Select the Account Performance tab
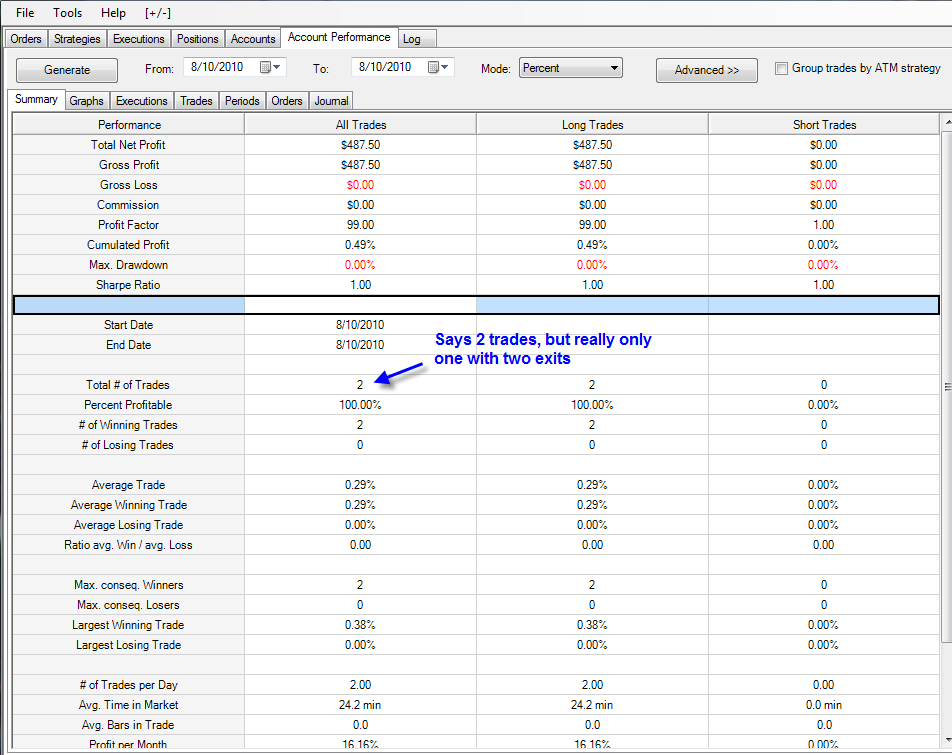 coord(339,37)
